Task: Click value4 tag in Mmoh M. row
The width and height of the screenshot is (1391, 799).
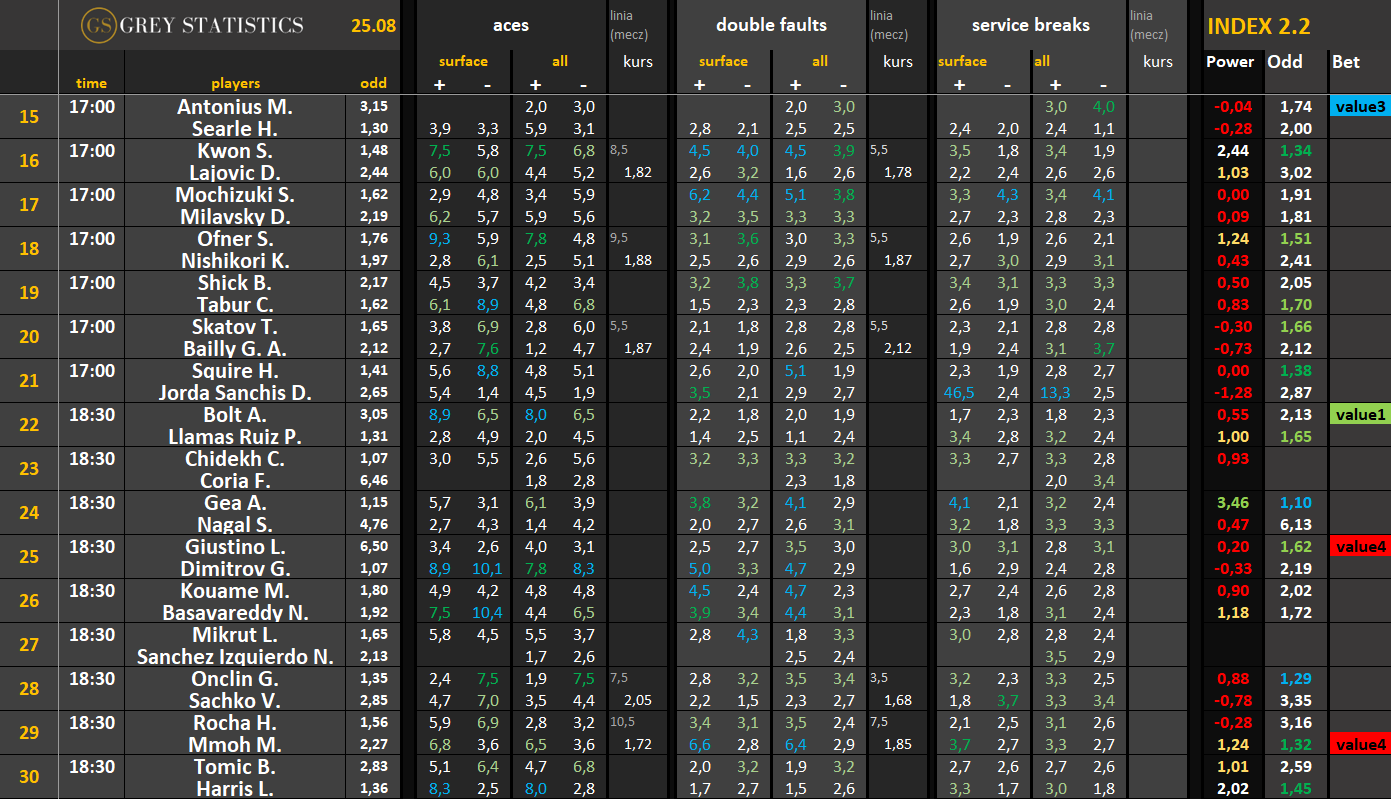Action: [1359, 744]
